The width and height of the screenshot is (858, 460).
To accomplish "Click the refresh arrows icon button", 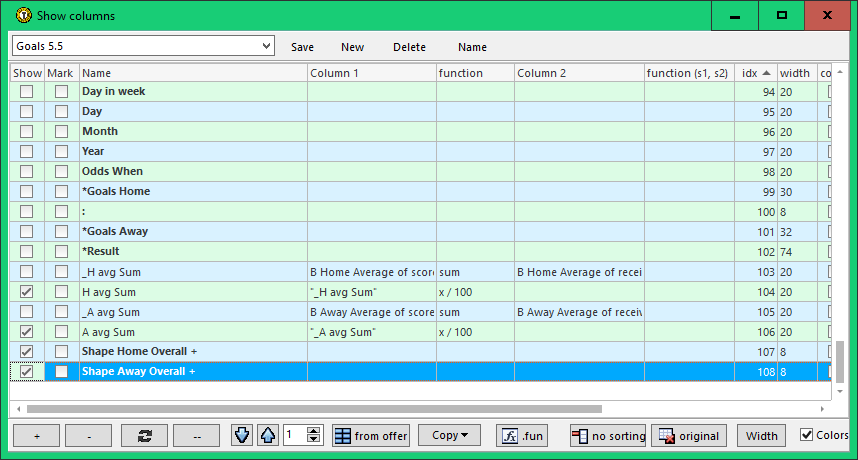I will tap(144, 436).
